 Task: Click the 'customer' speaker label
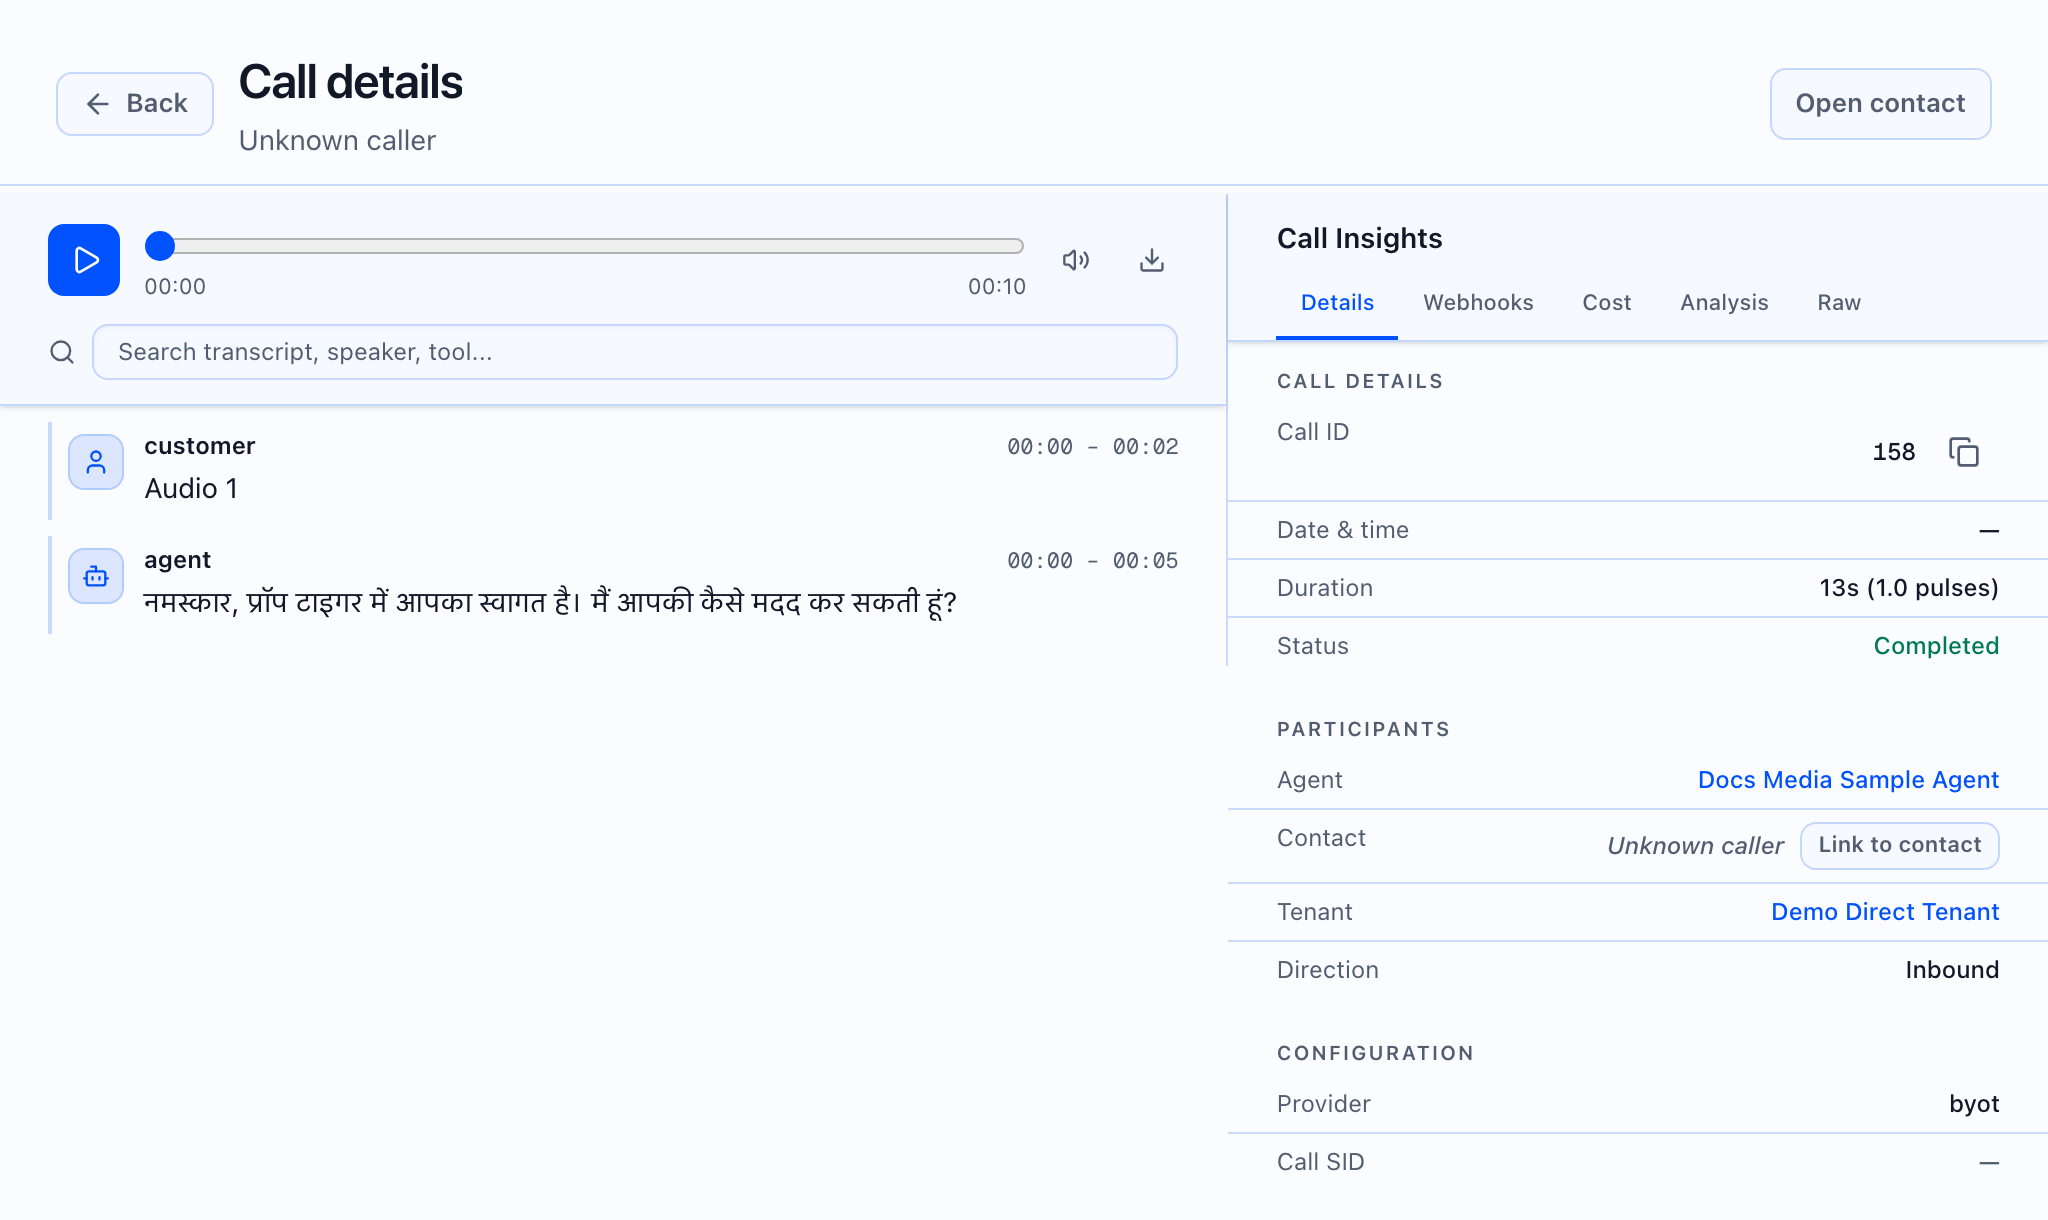pos(199,446)
